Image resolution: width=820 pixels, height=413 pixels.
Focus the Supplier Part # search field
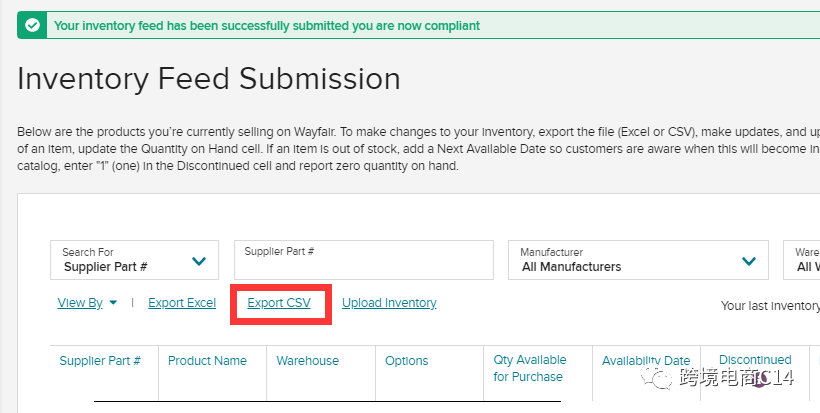[x=363, y=260]
